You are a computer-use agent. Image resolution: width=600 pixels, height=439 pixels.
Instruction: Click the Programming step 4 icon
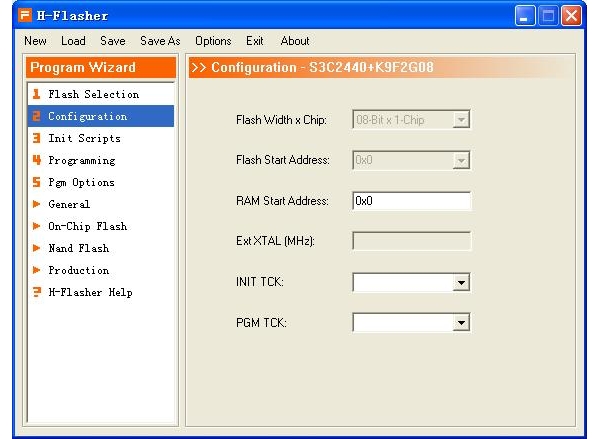click(35, 160)
